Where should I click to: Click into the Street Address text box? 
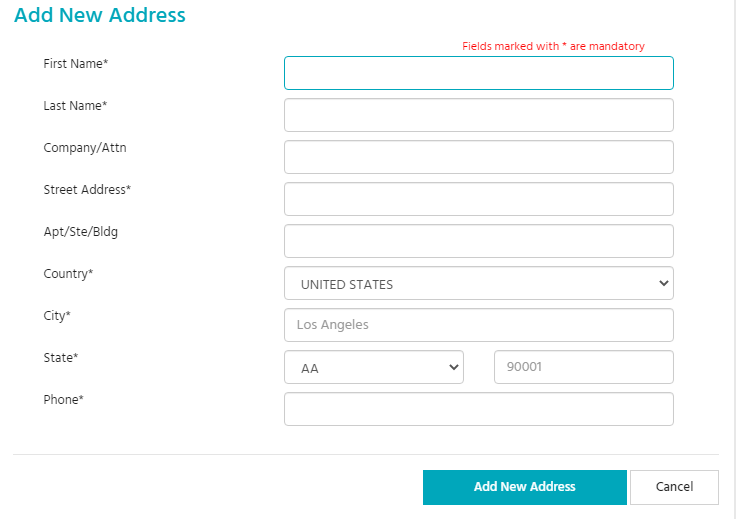tap(478, 199)
